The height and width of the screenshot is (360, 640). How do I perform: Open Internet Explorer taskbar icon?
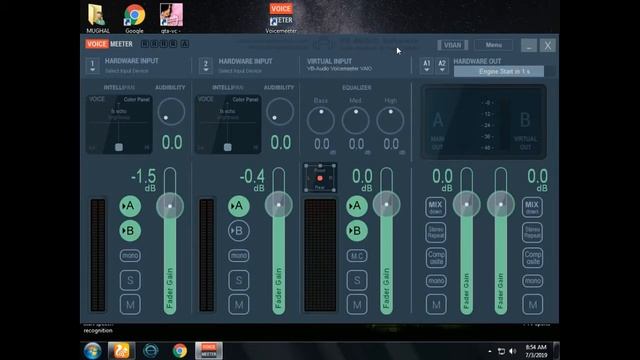[151, 351]
